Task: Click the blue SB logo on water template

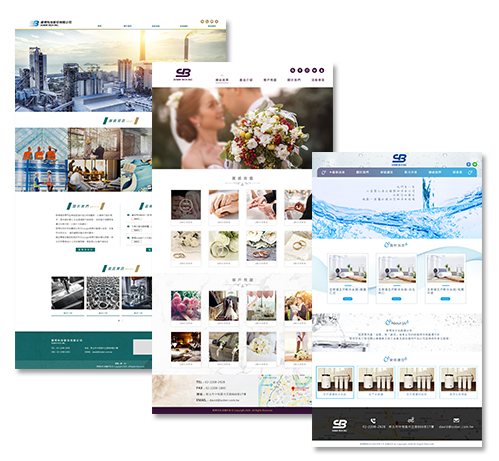Action: click(x=399, y=159)
